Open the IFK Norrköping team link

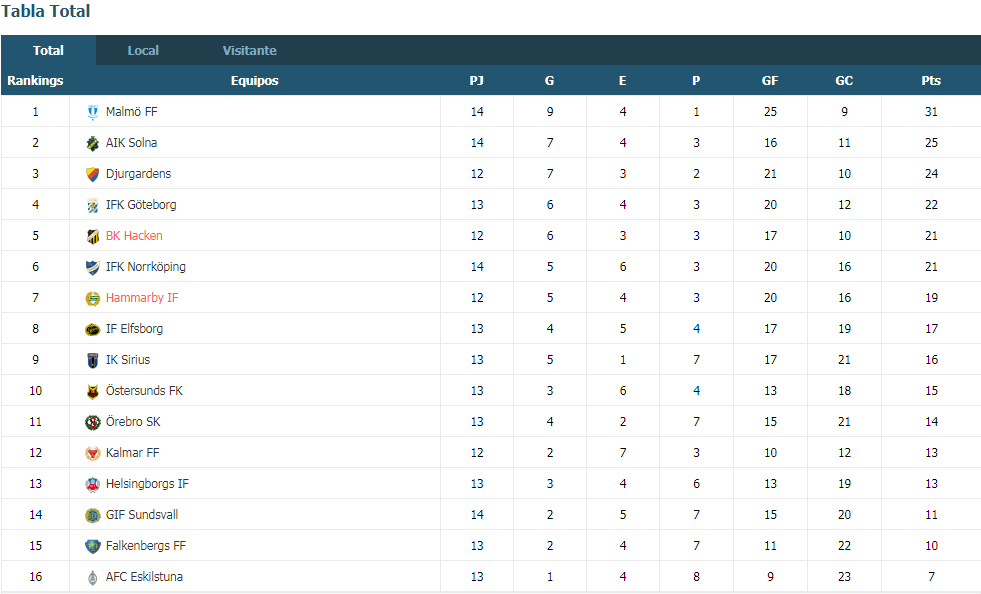(146, 267)
